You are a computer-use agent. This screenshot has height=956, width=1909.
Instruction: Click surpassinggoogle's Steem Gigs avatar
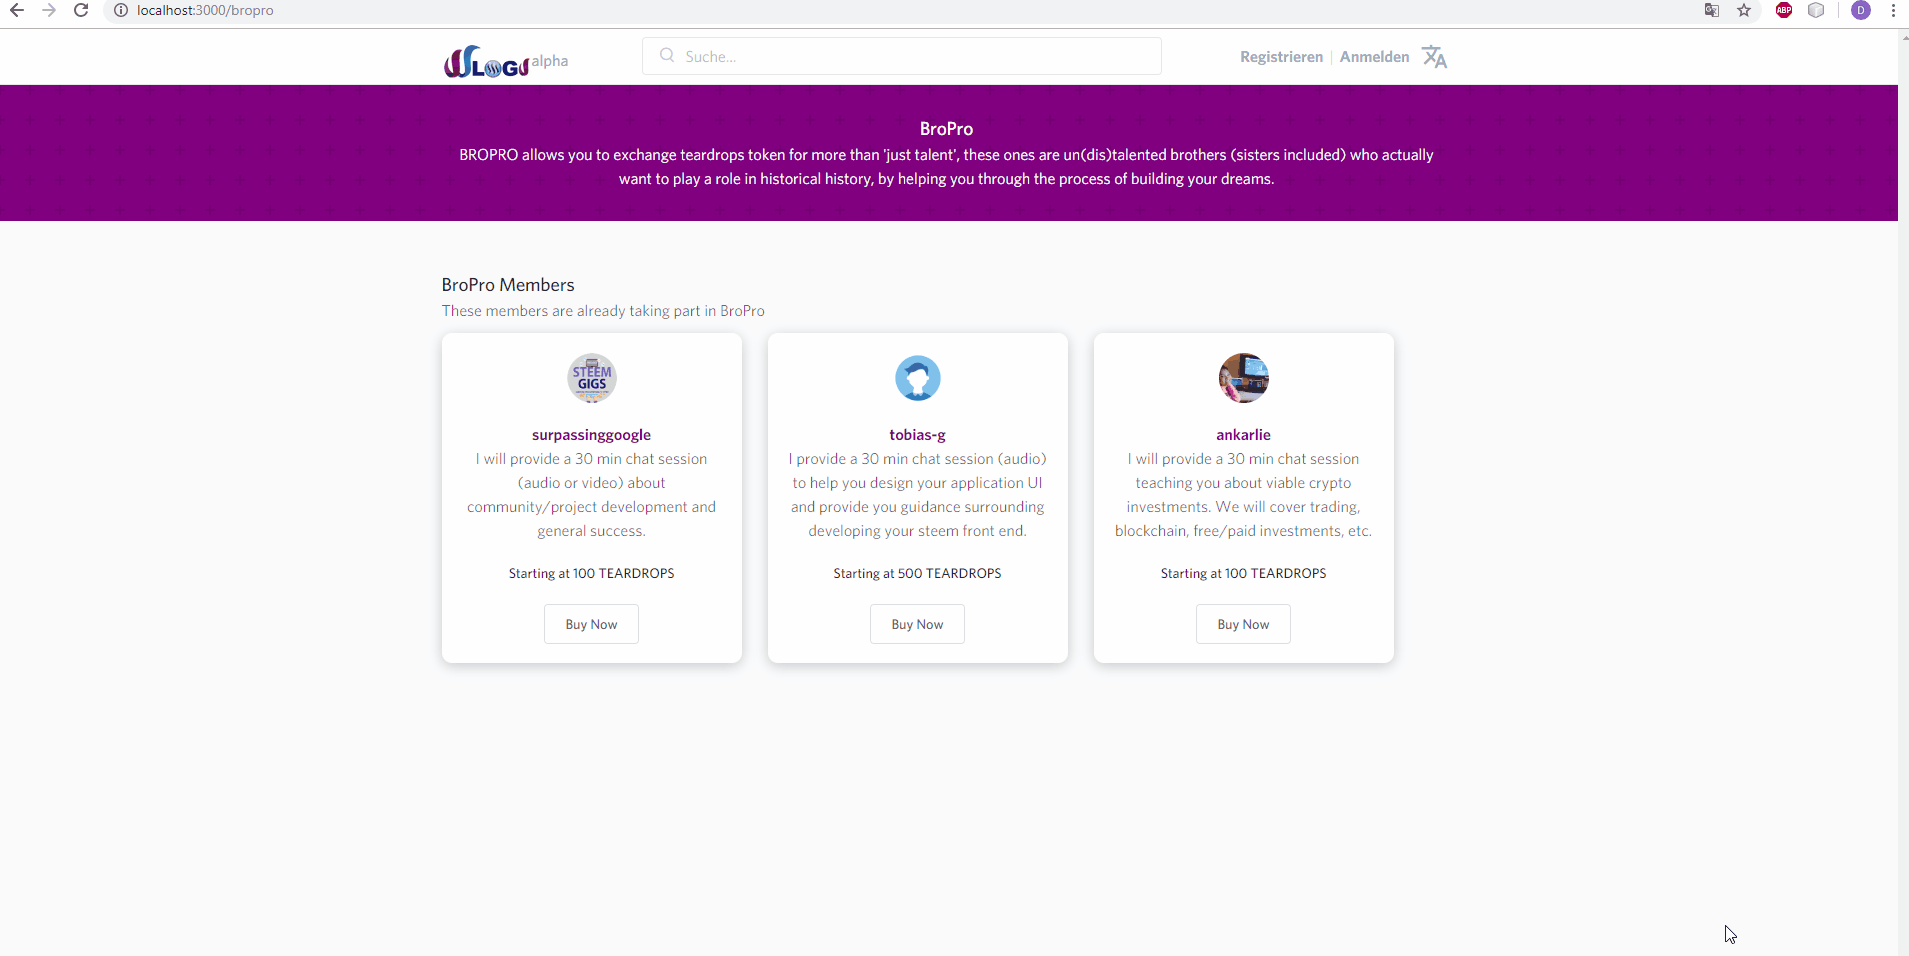pos(592,378)
